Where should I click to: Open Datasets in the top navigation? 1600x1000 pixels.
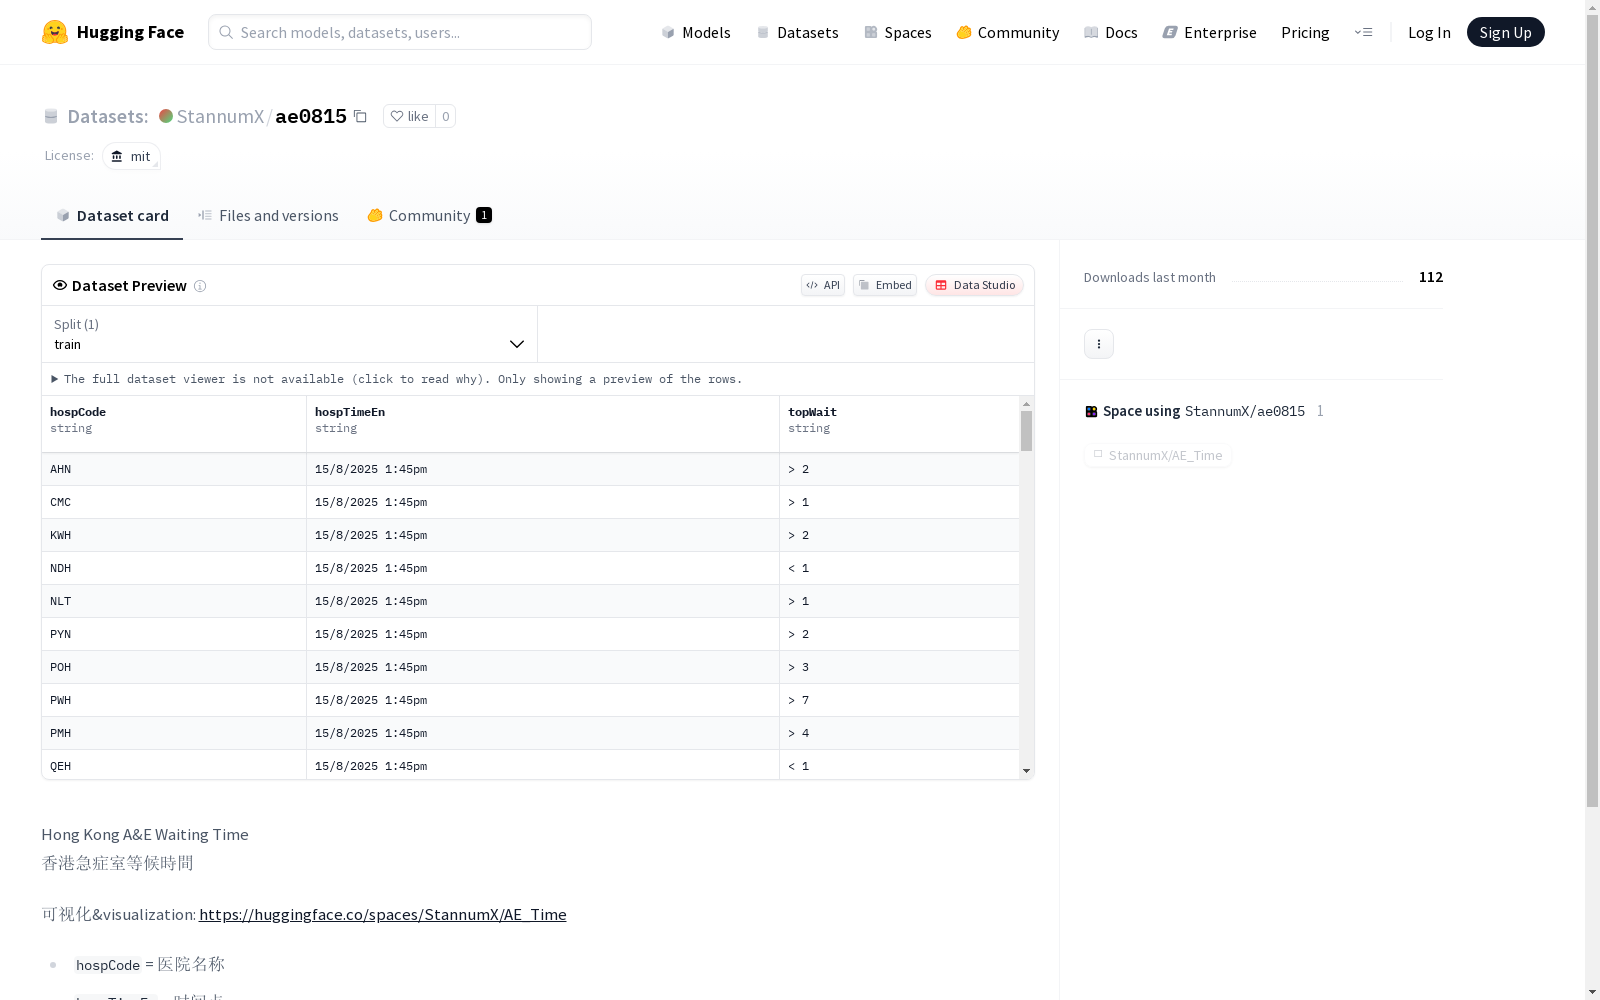tap(797, 32)
